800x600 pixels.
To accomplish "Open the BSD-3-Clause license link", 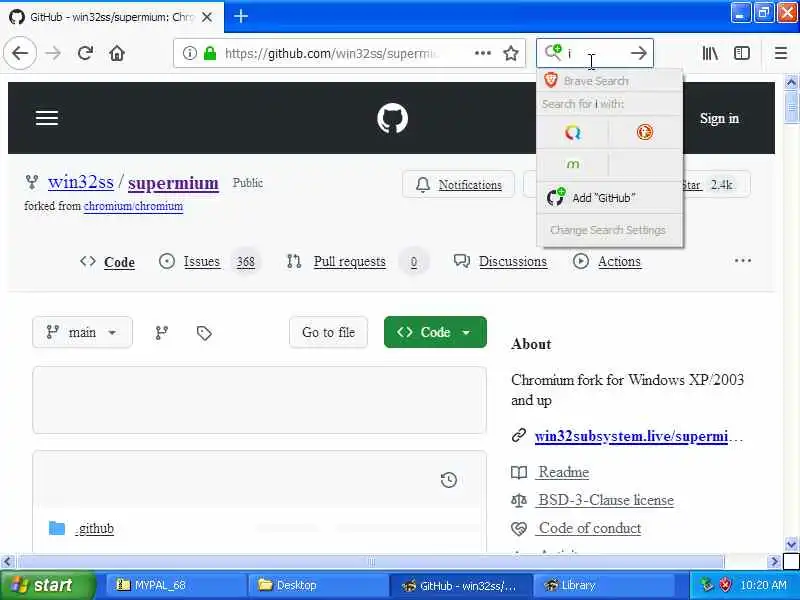I will 606,500.
